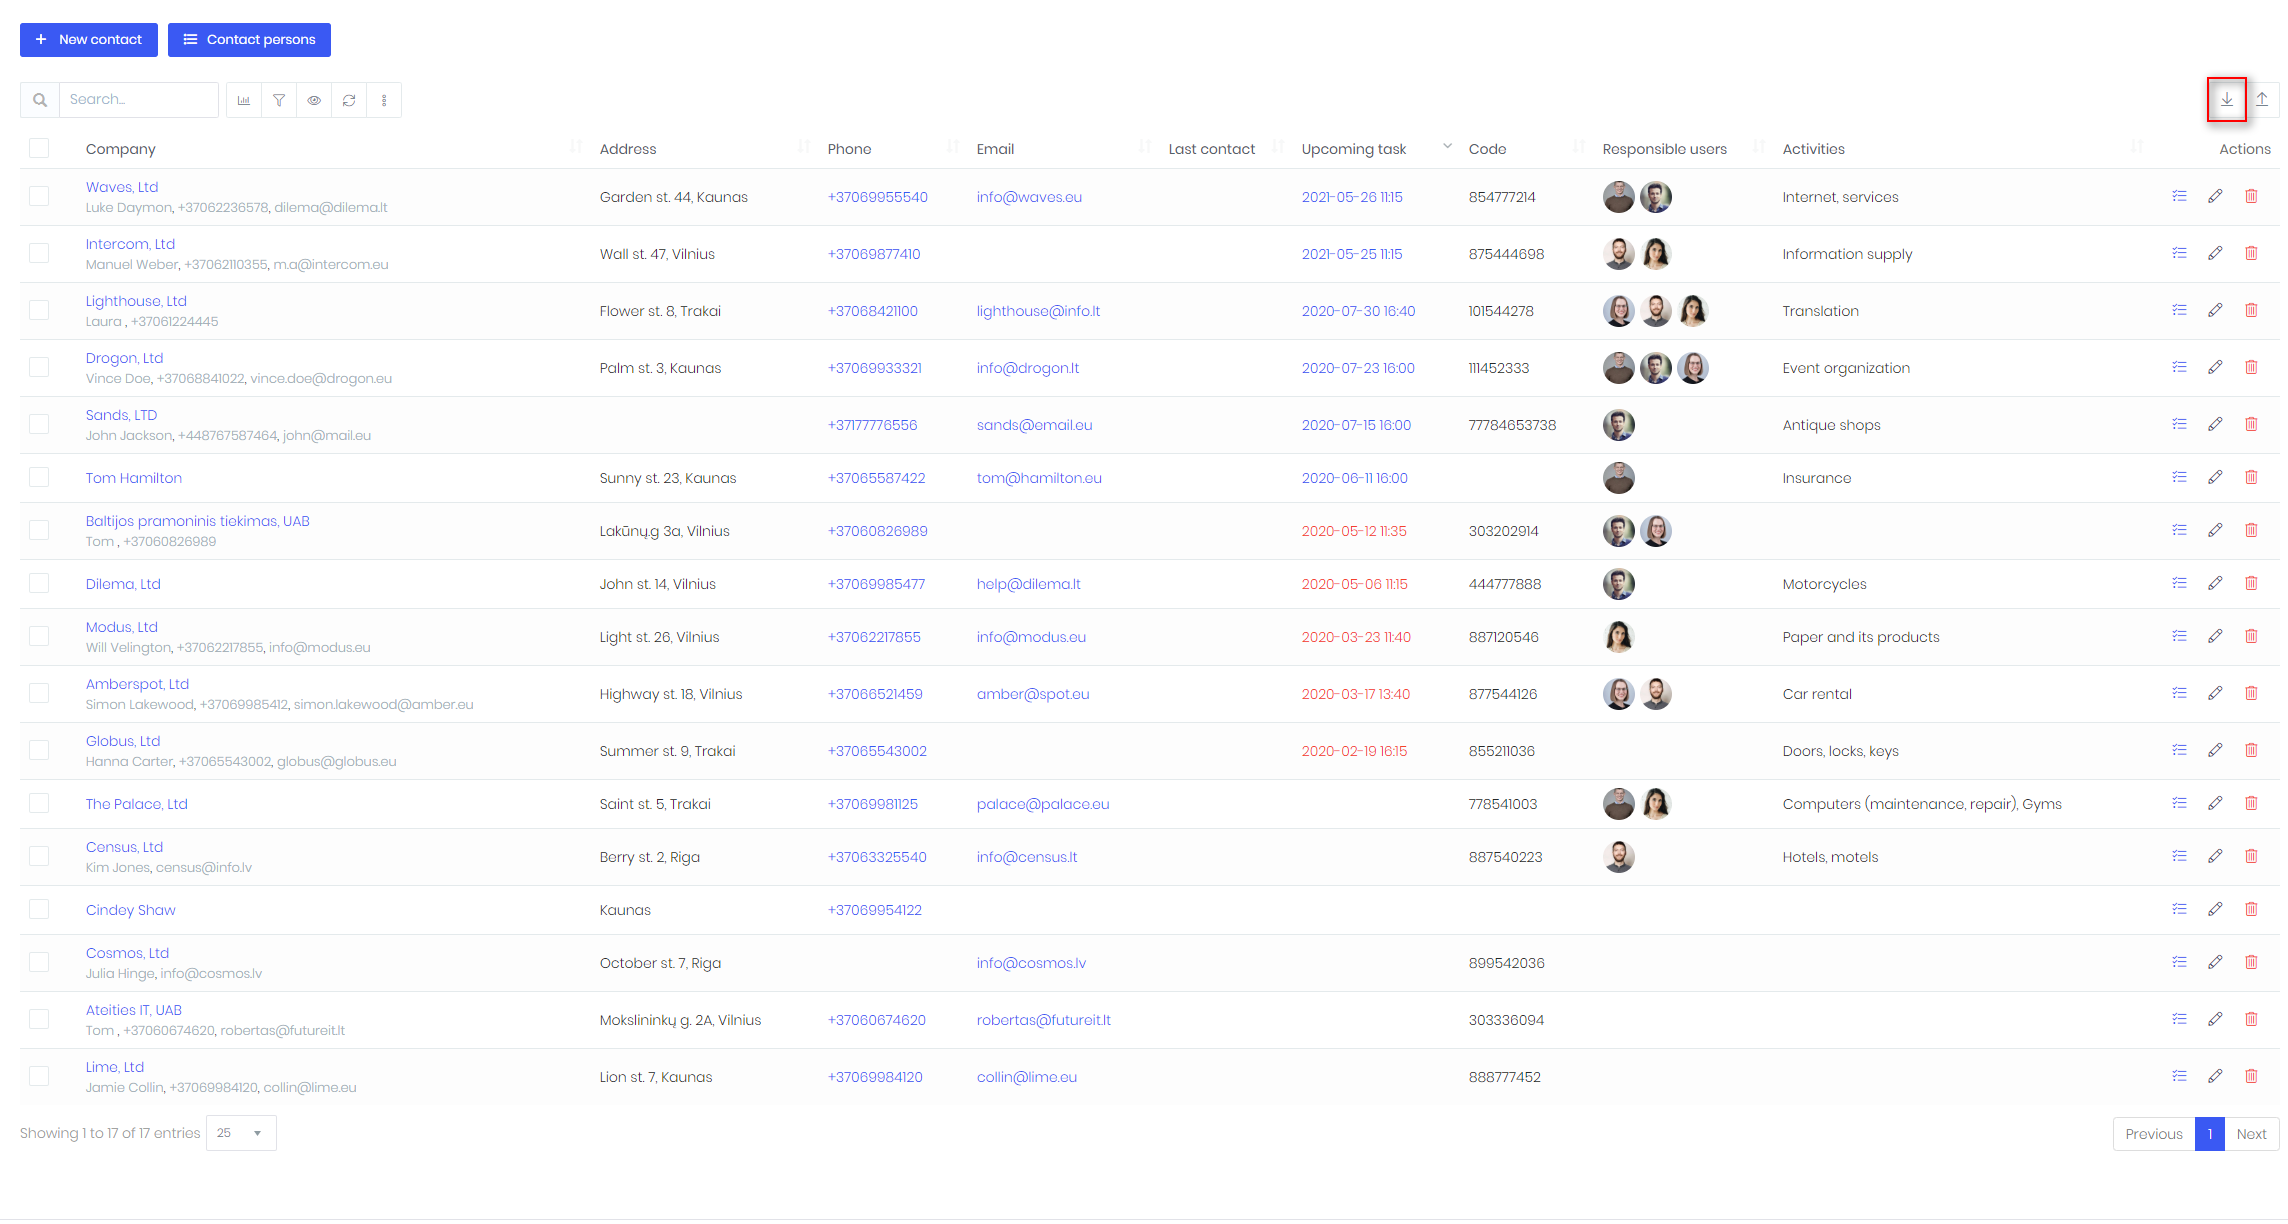Screen dimensions: 2288x1224
Task: Open the Amberspot, Ltd company link
Action: [137, 684]
